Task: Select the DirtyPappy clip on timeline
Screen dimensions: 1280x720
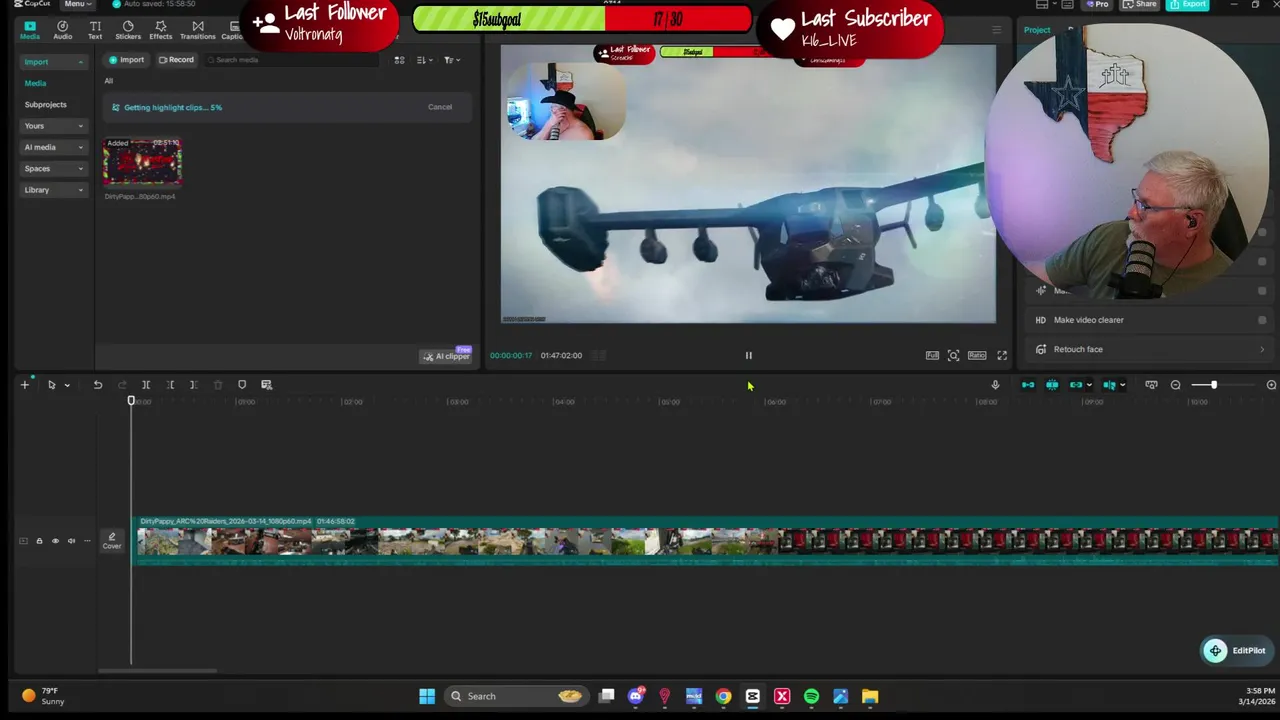Action: point(707,541)
